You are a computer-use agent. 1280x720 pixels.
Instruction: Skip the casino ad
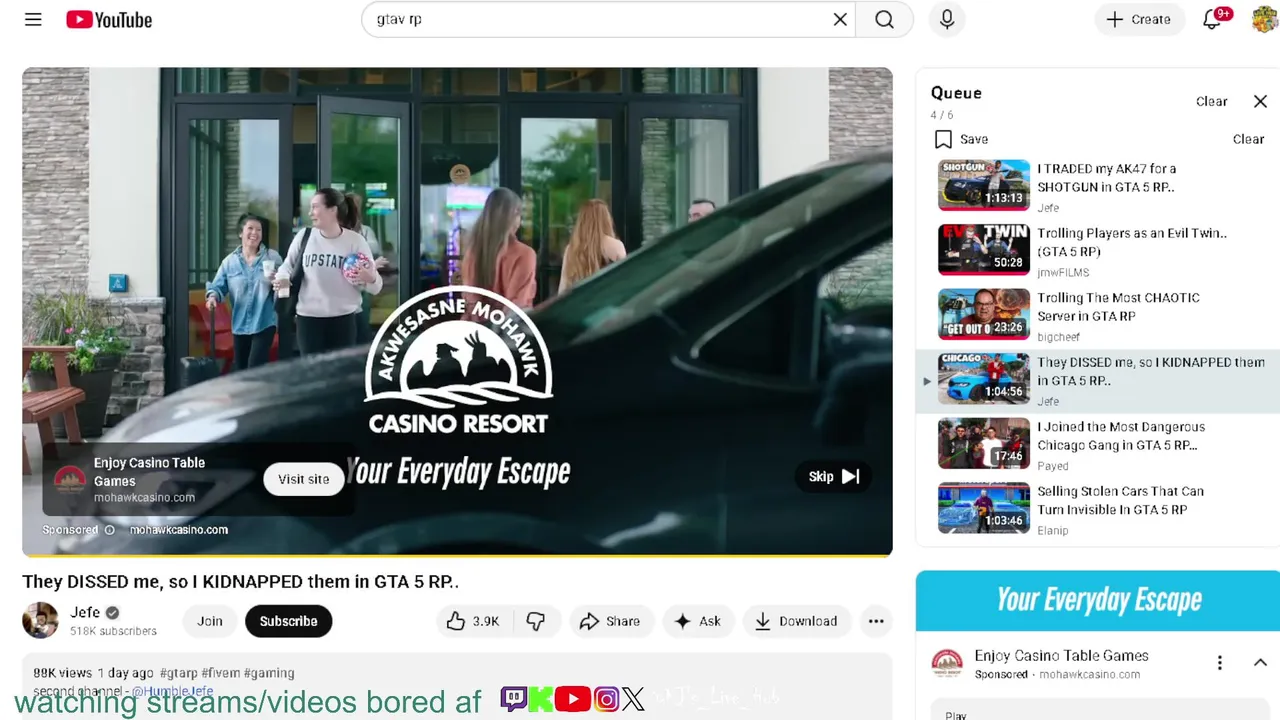point(833,477)
